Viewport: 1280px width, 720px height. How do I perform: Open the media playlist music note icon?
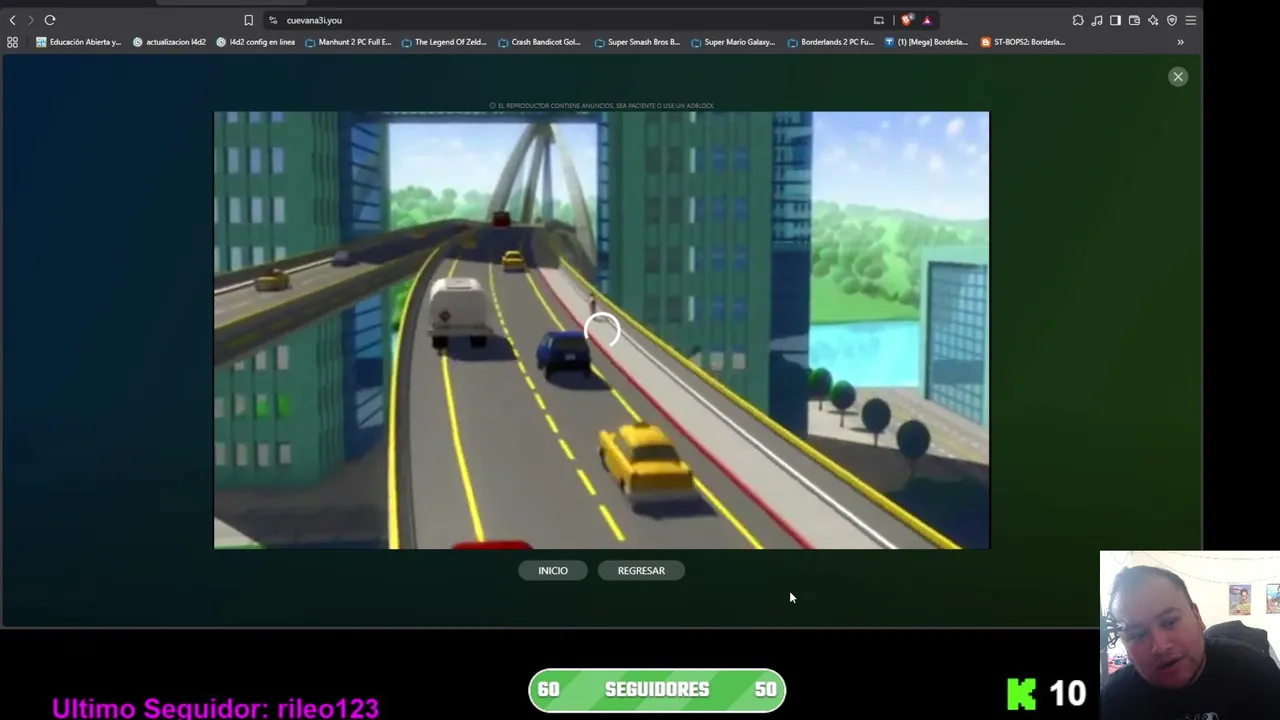(1097, 20)
